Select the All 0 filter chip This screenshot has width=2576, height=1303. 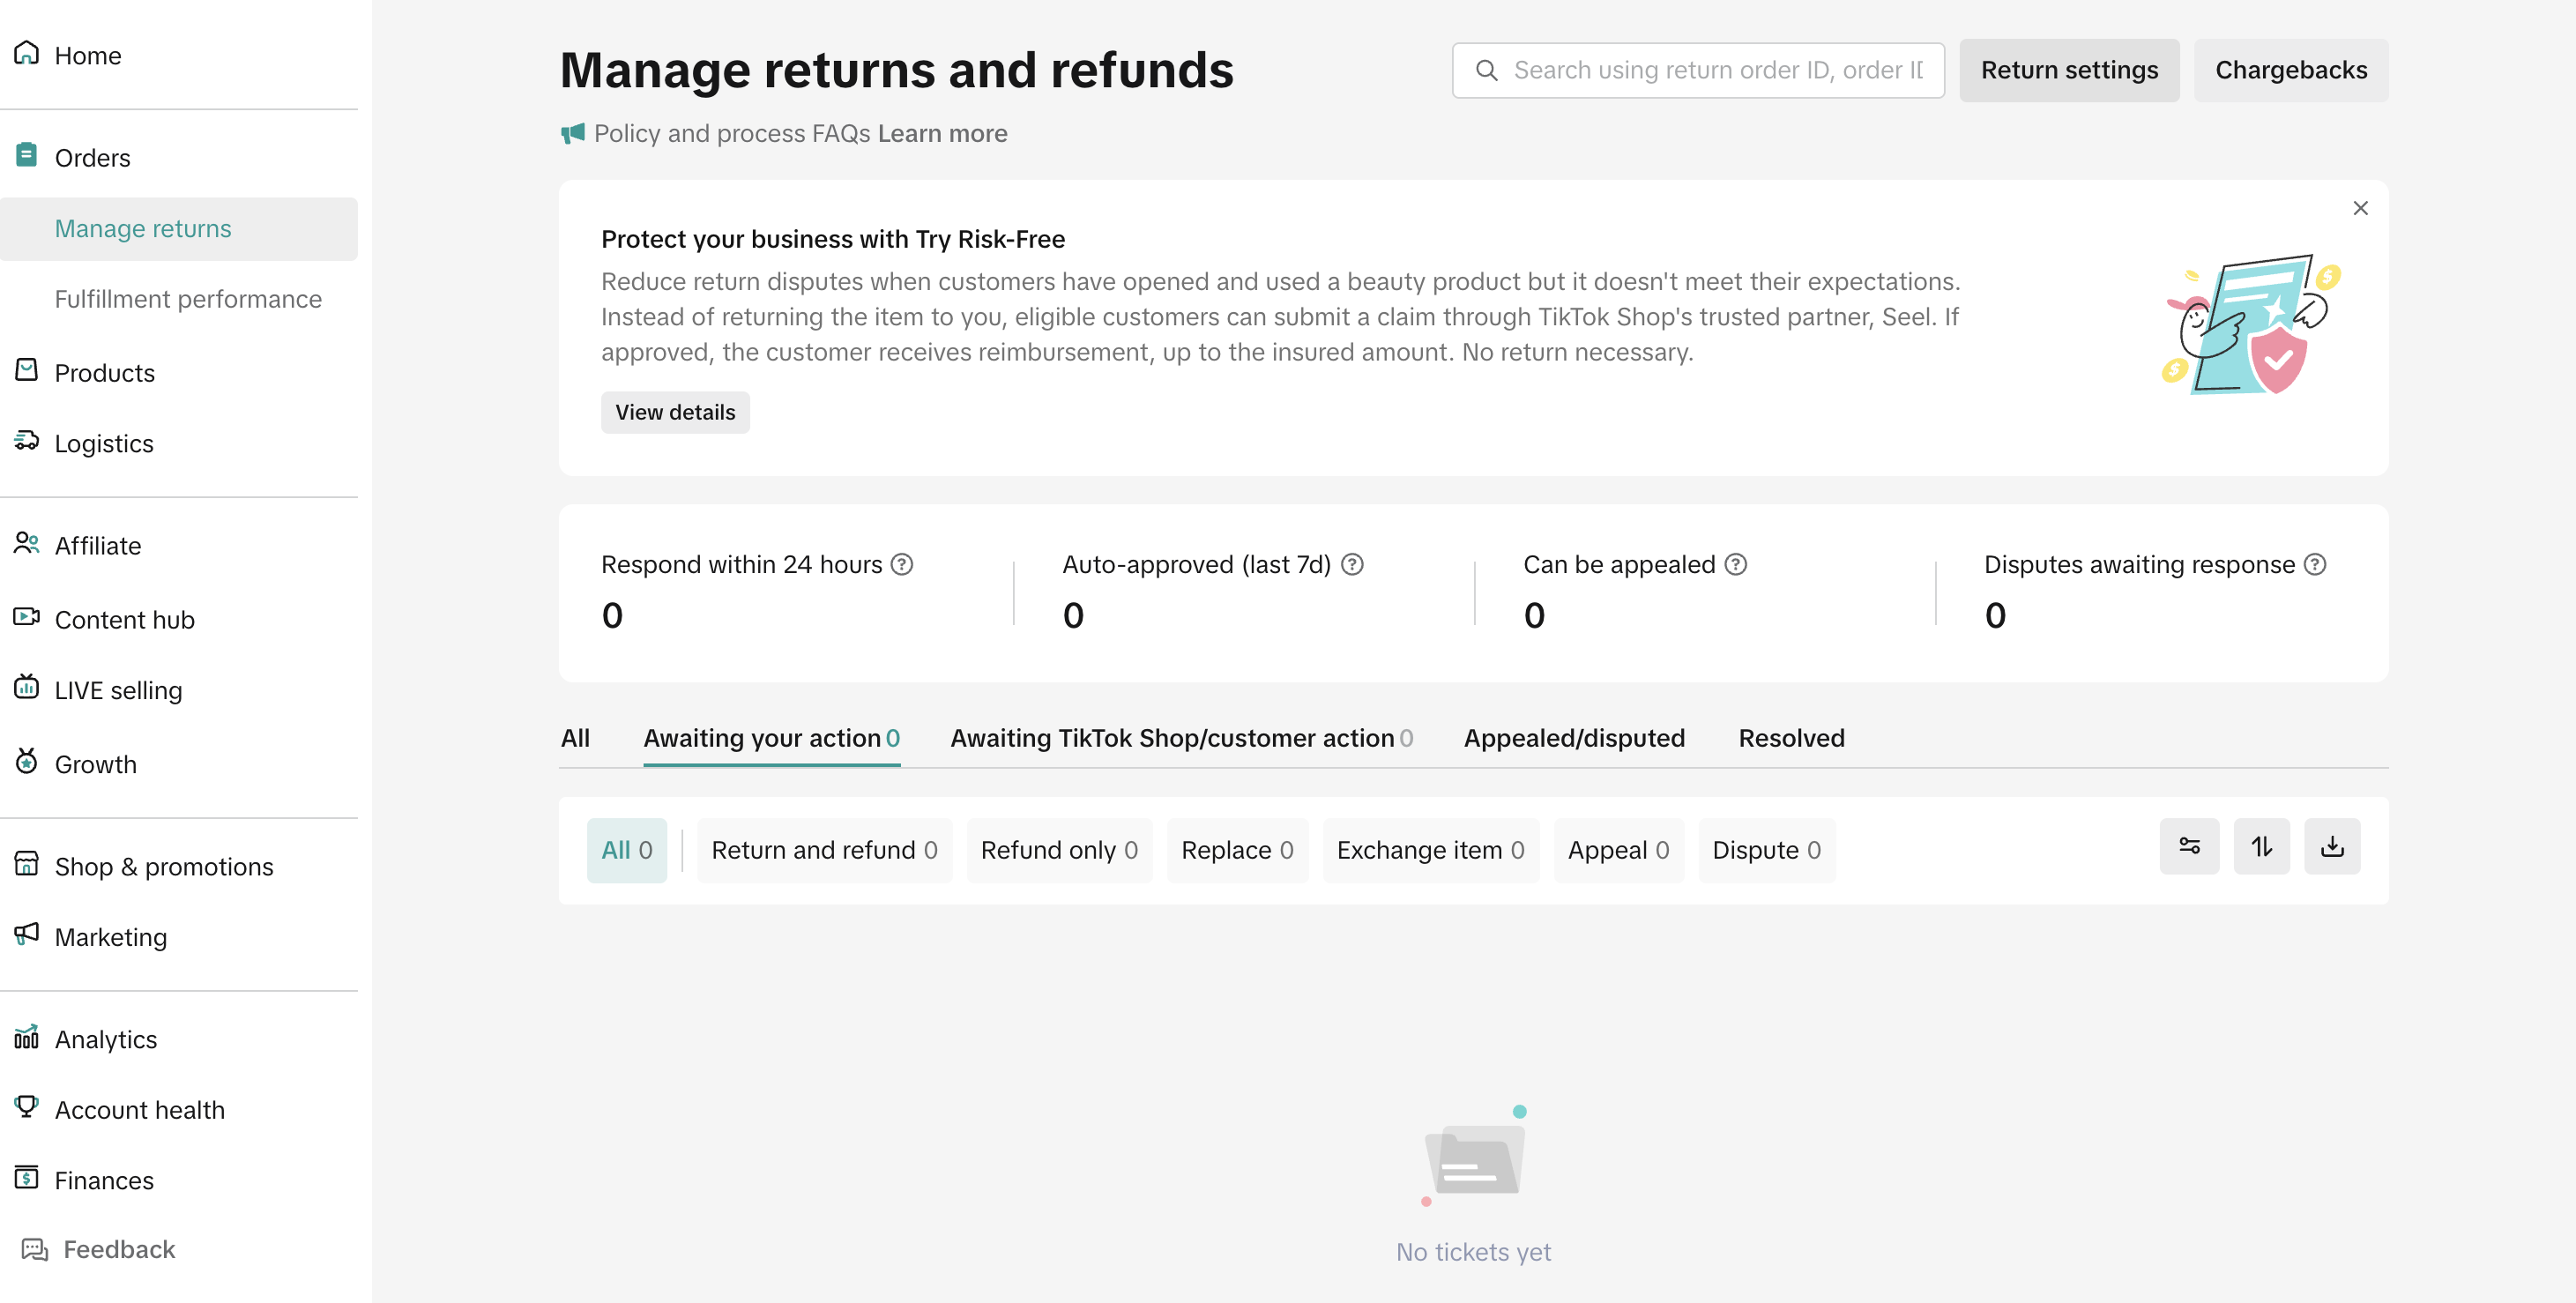pyautogui.click(x=626, y=850)
